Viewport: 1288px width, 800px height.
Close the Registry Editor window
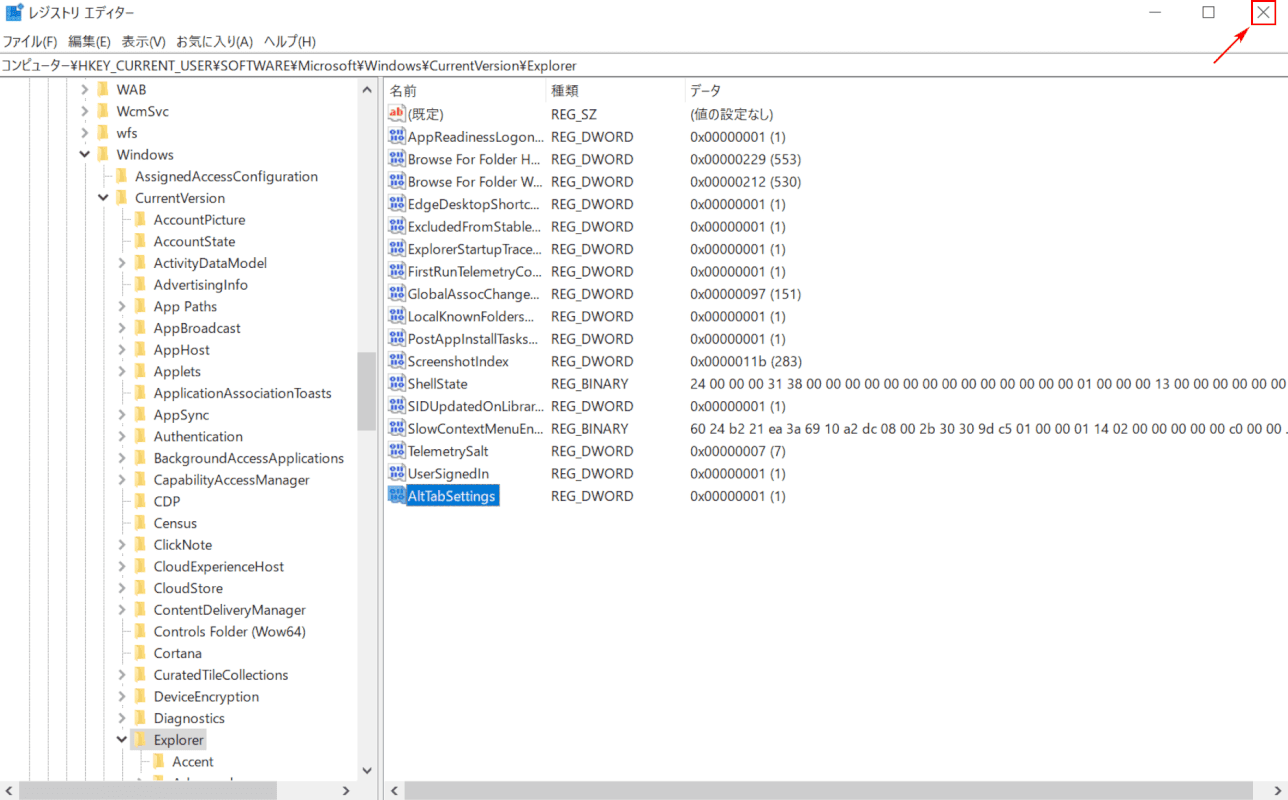[x=1264, y=12]
